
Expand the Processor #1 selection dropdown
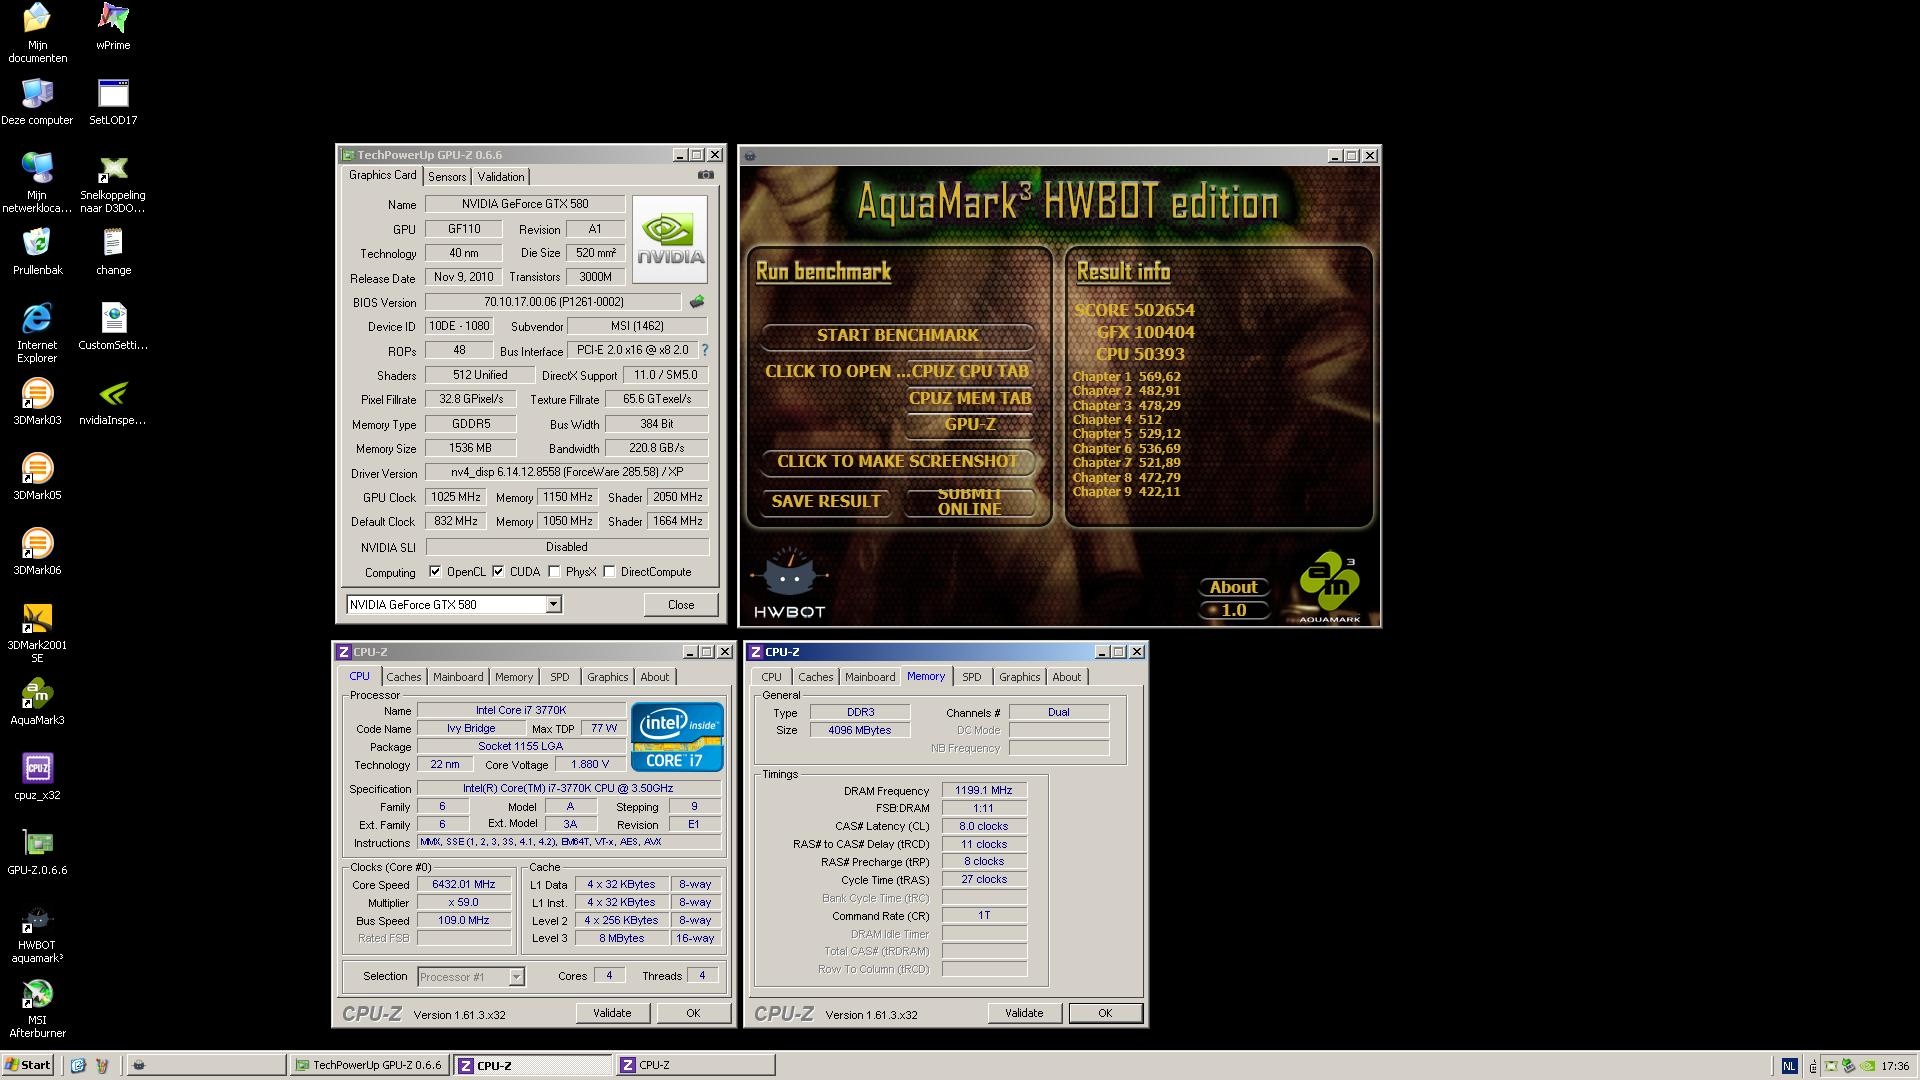coord(516,977)
